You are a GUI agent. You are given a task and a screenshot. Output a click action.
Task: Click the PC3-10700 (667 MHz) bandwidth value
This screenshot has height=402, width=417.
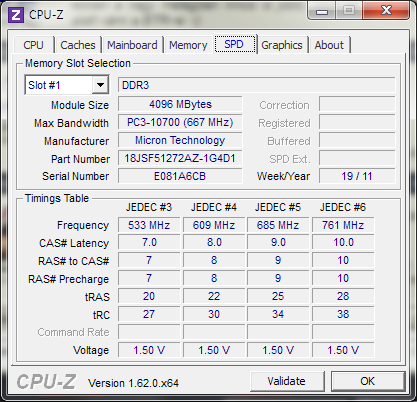point(180,123)
